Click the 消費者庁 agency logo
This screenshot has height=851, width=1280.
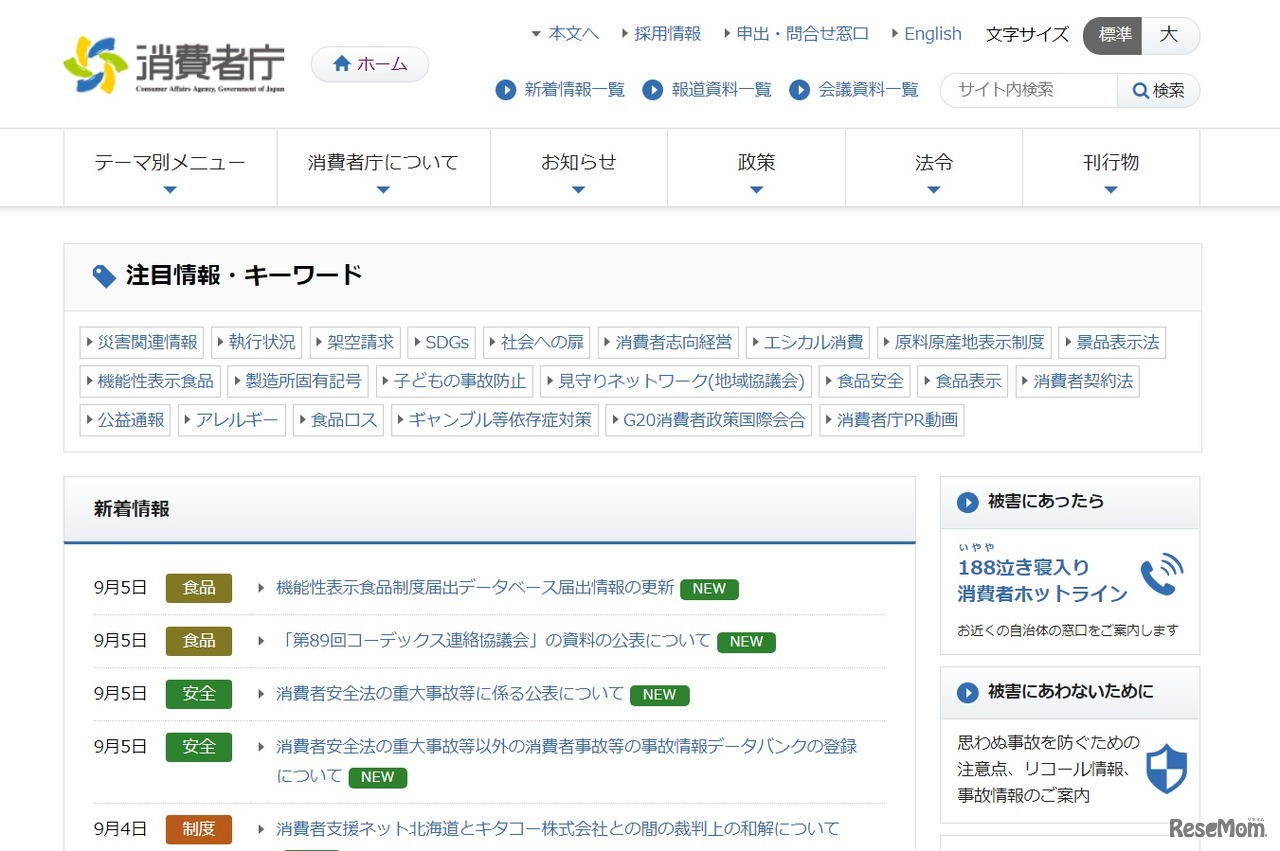175,64
